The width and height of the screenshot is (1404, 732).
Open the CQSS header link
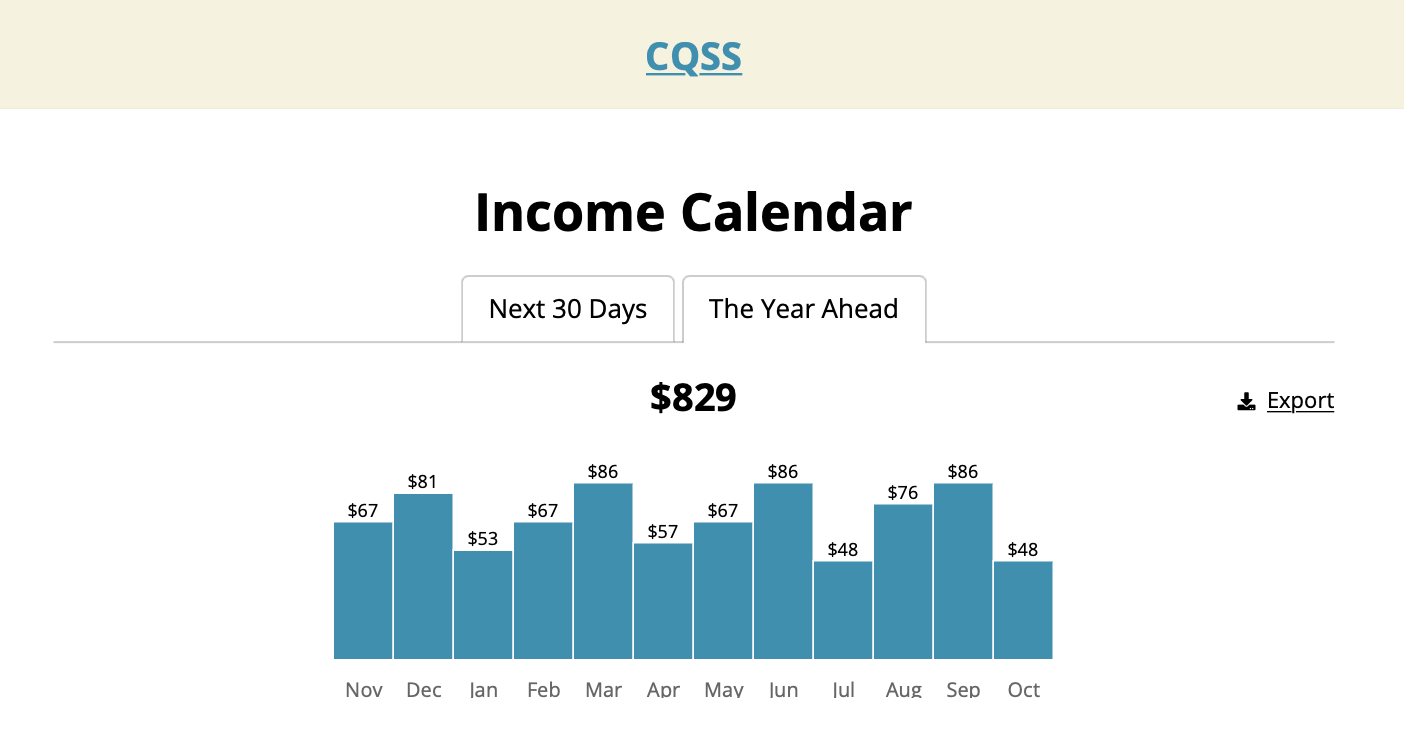pos(694,57)
